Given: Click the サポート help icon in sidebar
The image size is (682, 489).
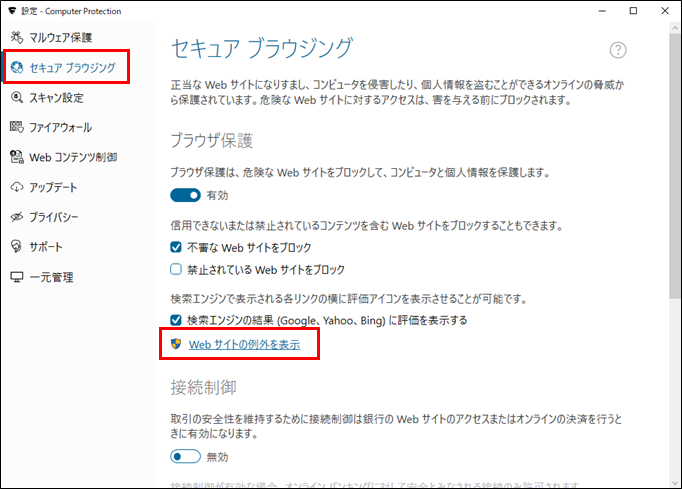Looking at the screenshot, I should 17,247.
